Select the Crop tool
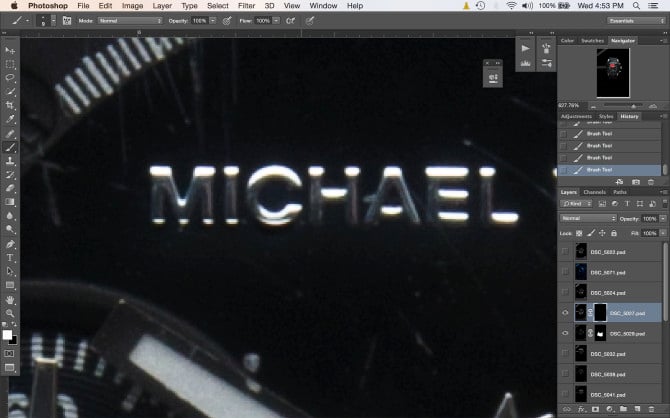Screen dimensions: 670x418 (x=10, y=105)
